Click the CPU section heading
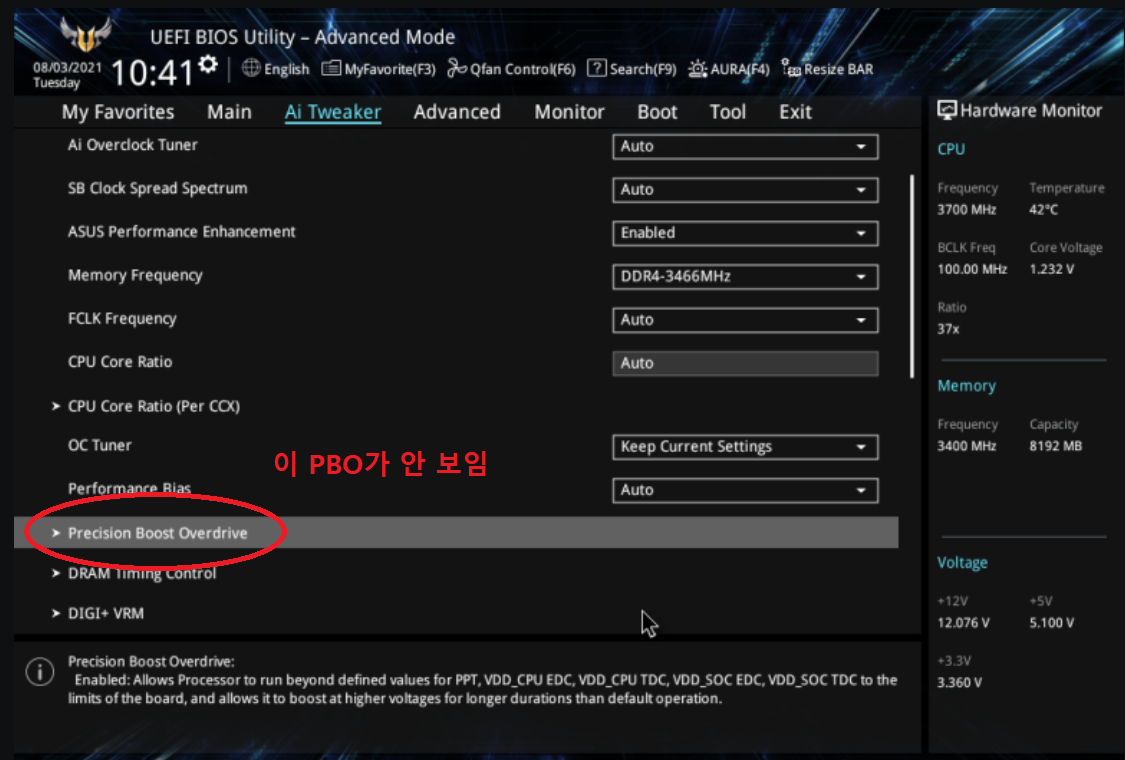Image resolution: width=1125 pixels, height=760 pixels. click(x=951, y=149)
